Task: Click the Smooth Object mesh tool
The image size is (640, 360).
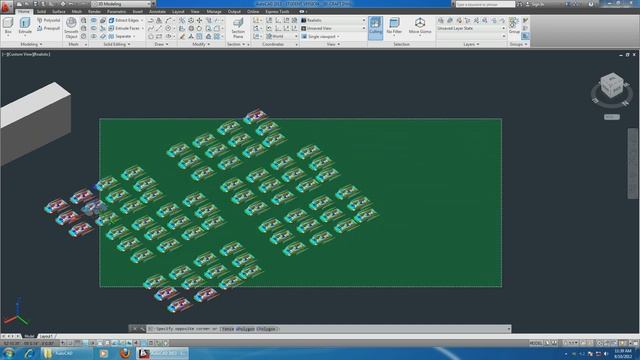Action: pyautogui.click(x=71, y=28)
